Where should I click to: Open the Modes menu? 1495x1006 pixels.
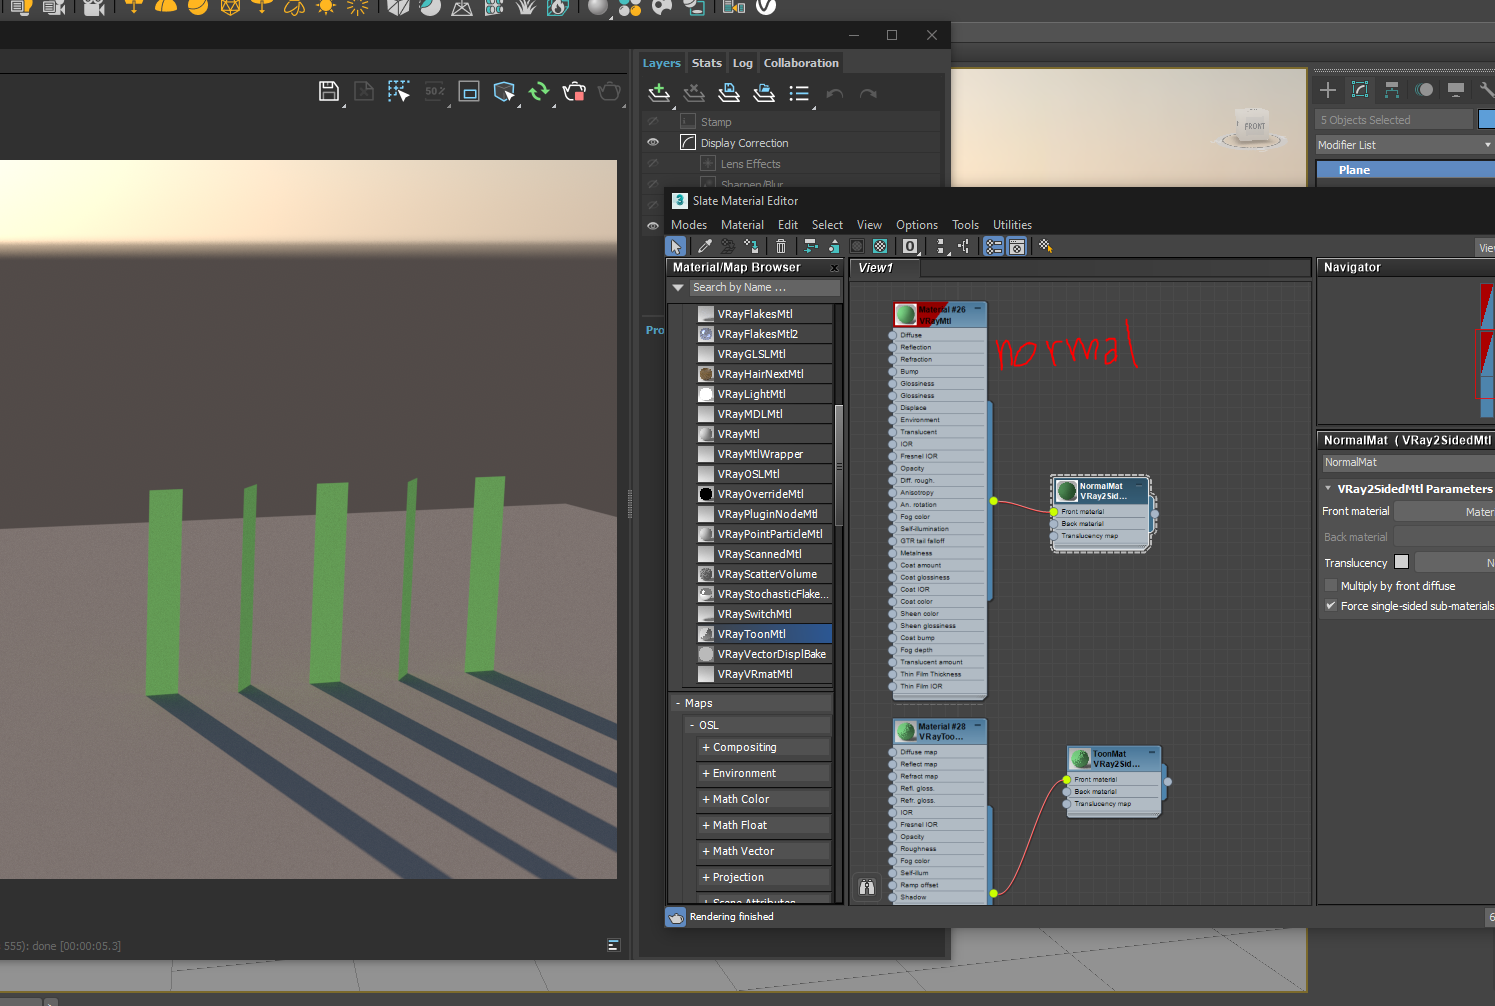(x=688, y=225)
